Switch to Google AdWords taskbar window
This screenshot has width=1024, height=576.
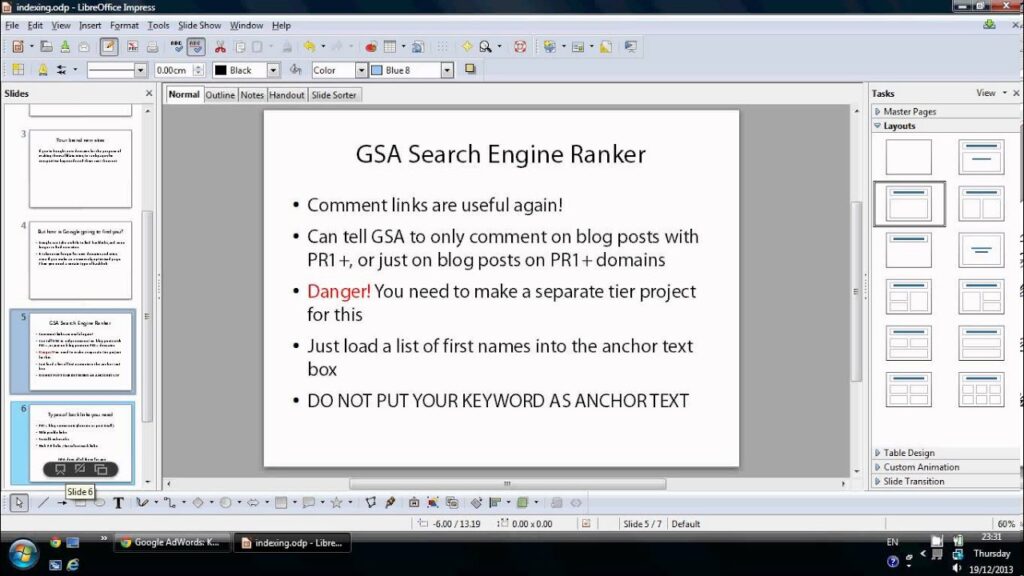[x=171, y=543]
